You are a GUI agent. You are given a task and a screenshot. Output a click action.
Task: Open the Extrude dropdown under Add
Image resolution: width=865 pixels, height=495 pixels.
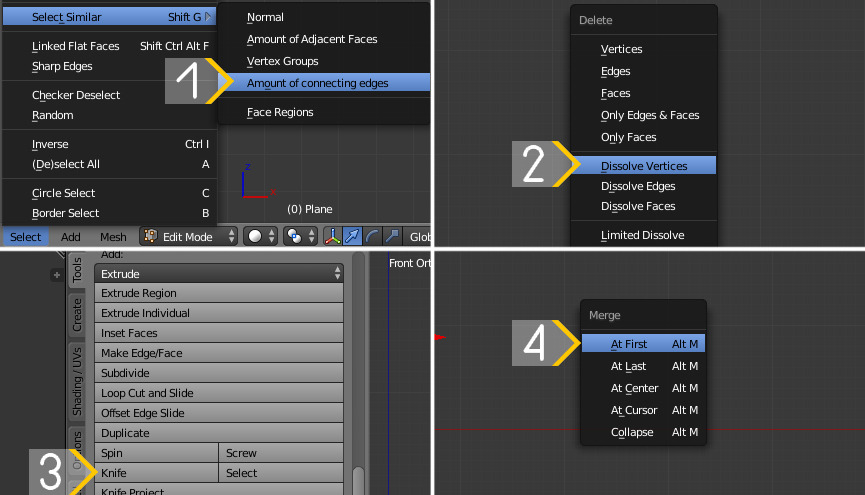click(219, 274)
